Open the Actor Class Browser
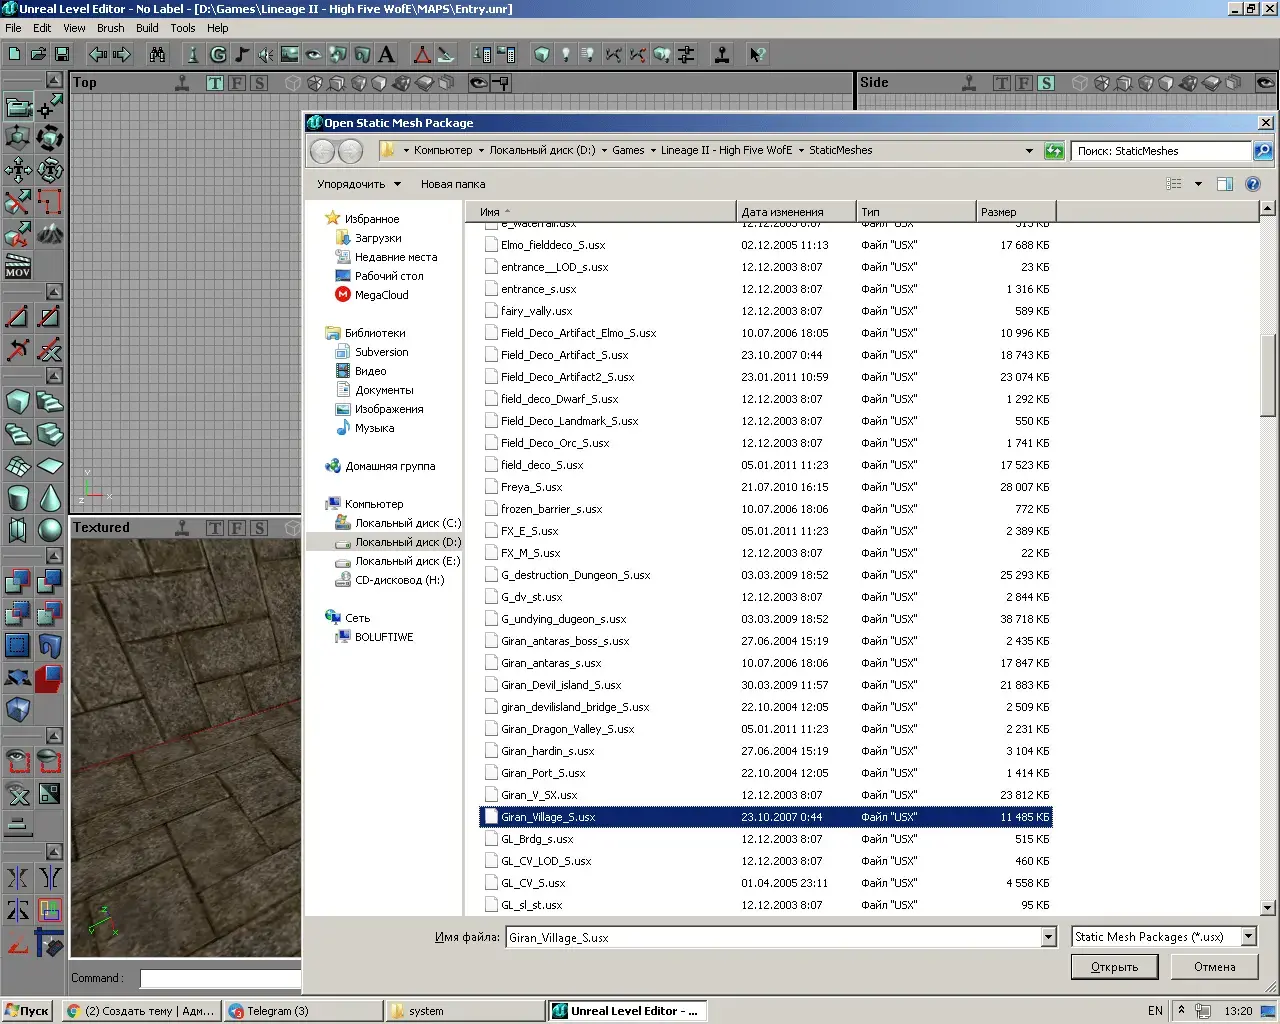 pyautogui.click(x=193, y=55)
